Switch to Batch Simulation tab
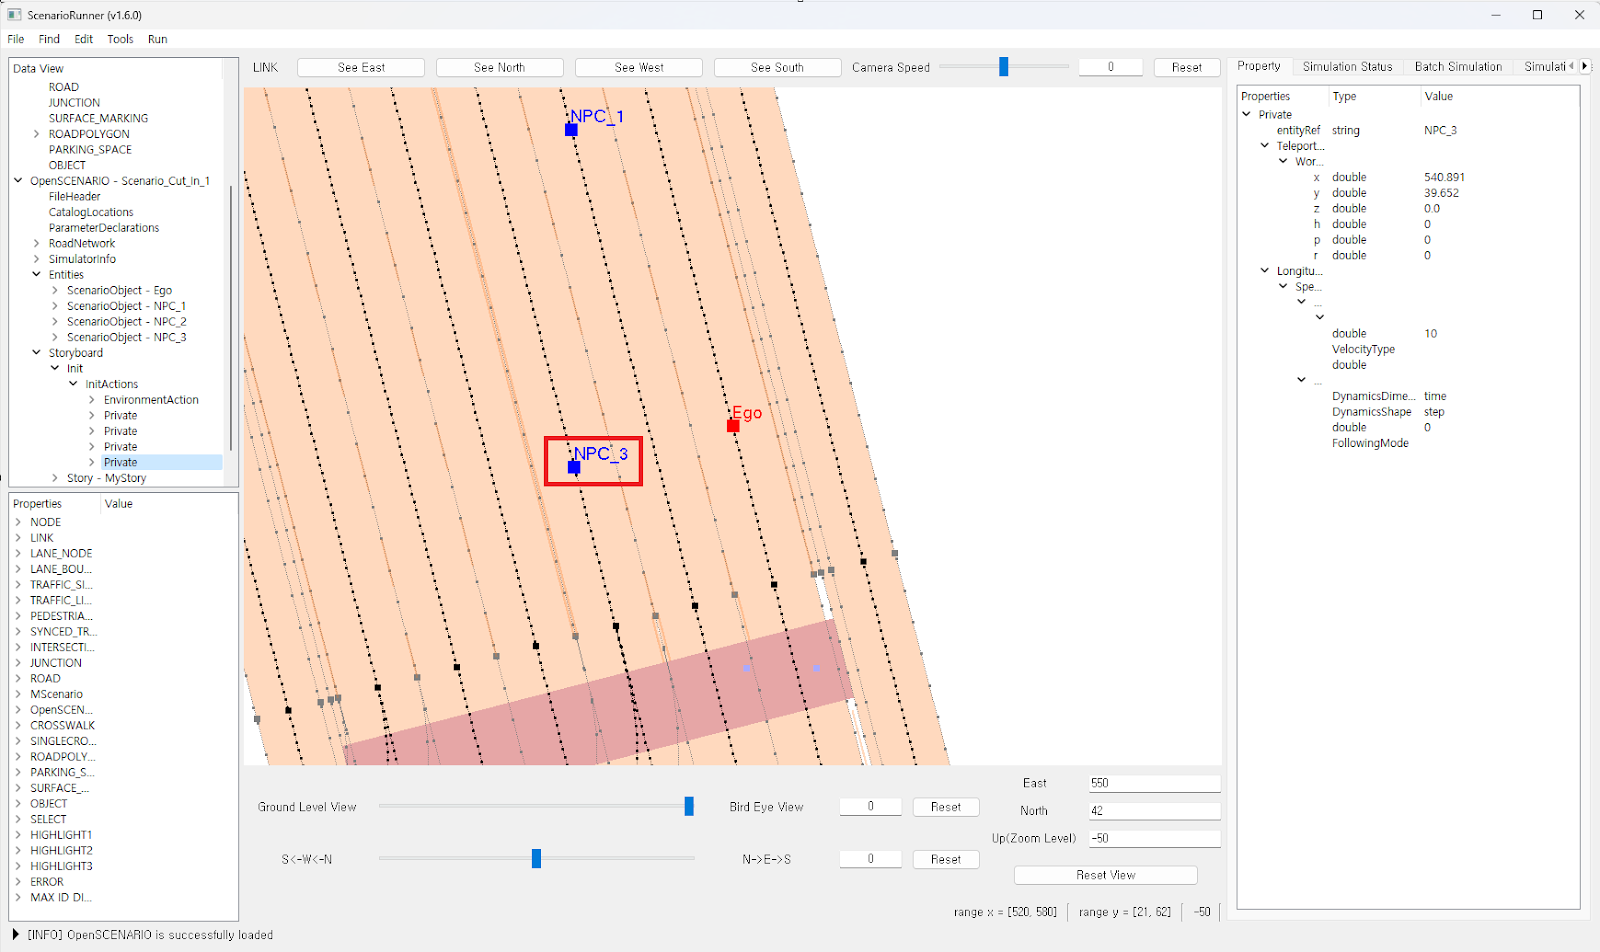 pyautogui.click(x=1458, y=67)
